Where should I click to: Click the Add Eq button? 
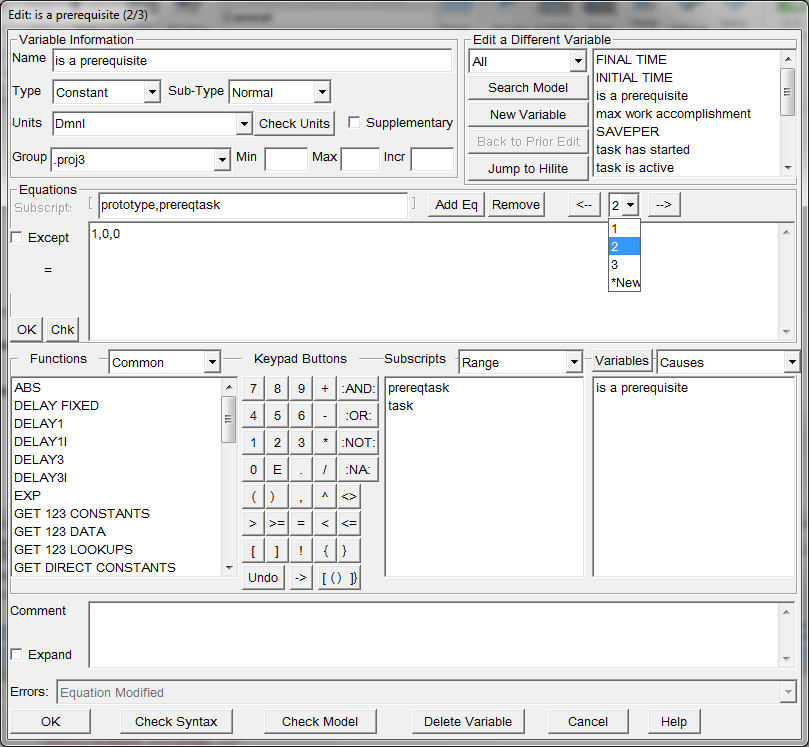[x=456, y=205]
